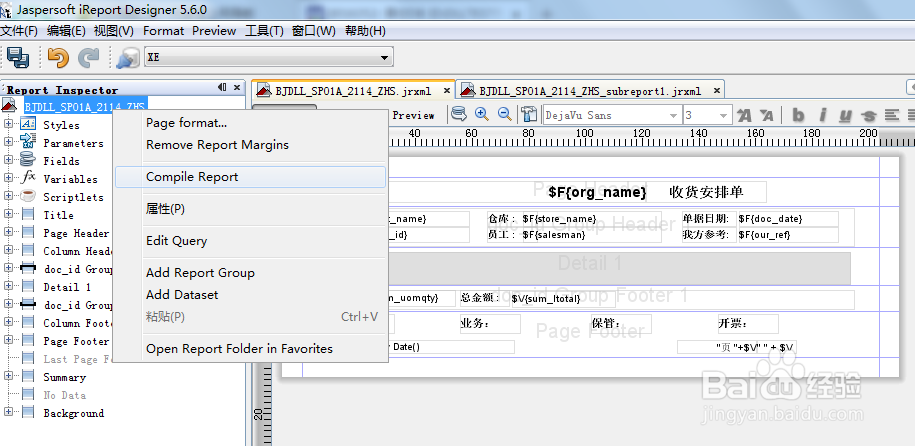The image size is (915, 446).
Task: Click the Save All toolbar icon
Action: [x=18, y=57]
